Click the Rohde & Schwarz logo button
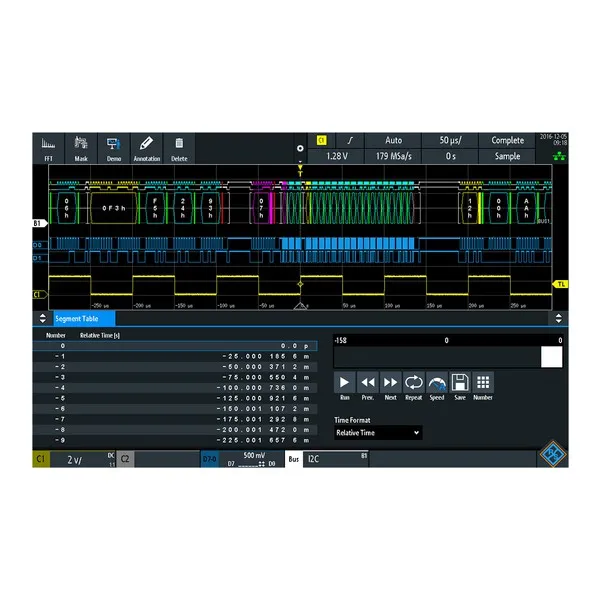 [x=551, y=457]
